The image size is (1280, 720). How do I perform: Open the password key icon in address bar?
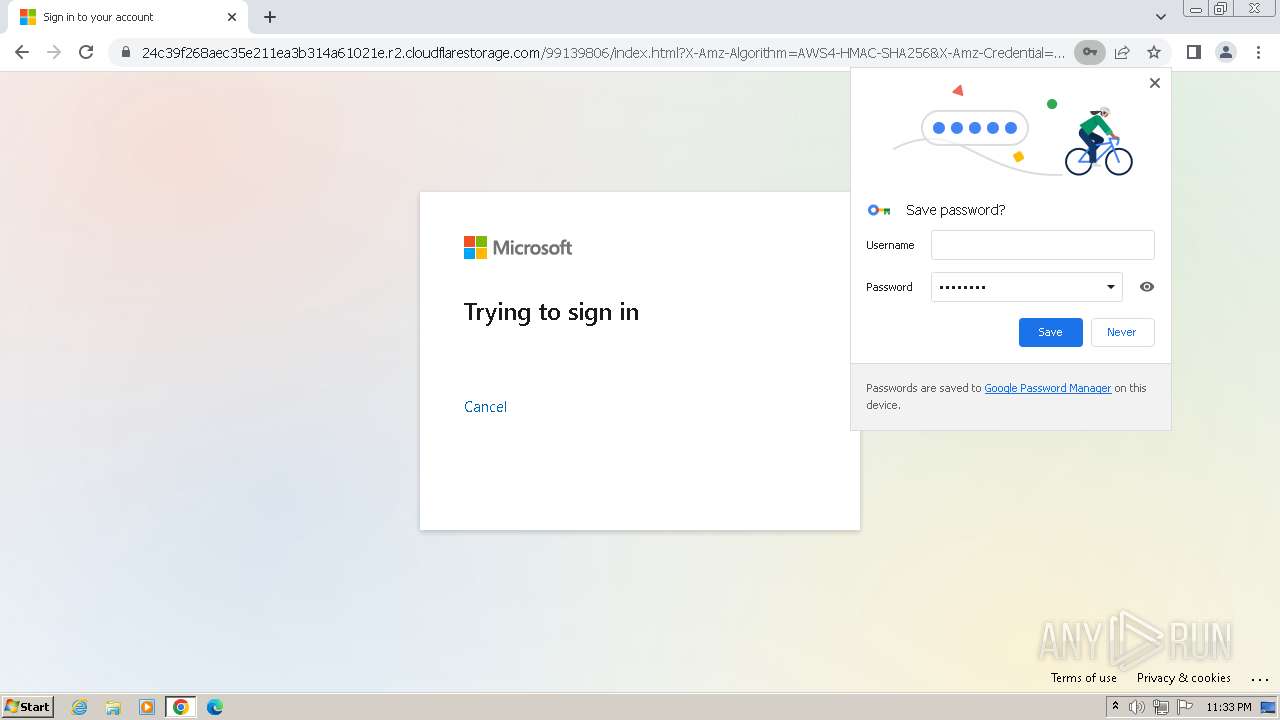point(1090,52)
